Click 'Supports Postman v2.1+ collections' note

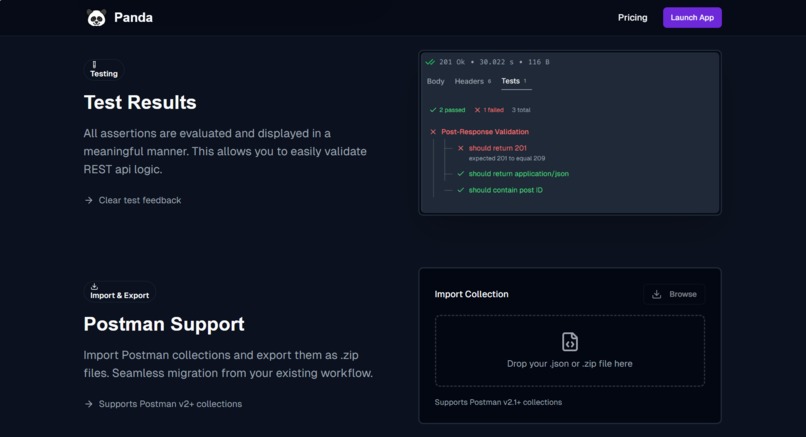498,402
